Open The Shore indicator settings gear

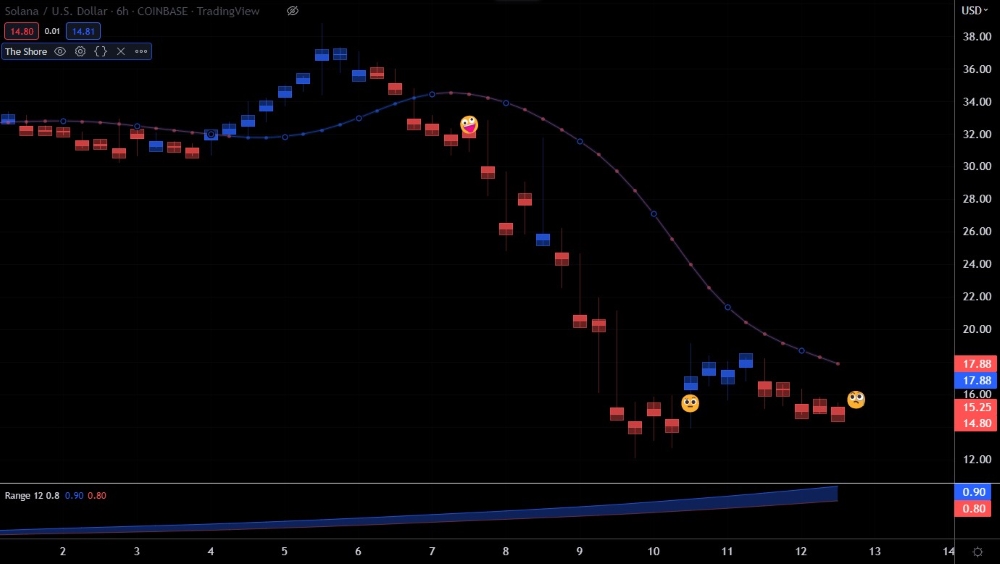[80, 52]
